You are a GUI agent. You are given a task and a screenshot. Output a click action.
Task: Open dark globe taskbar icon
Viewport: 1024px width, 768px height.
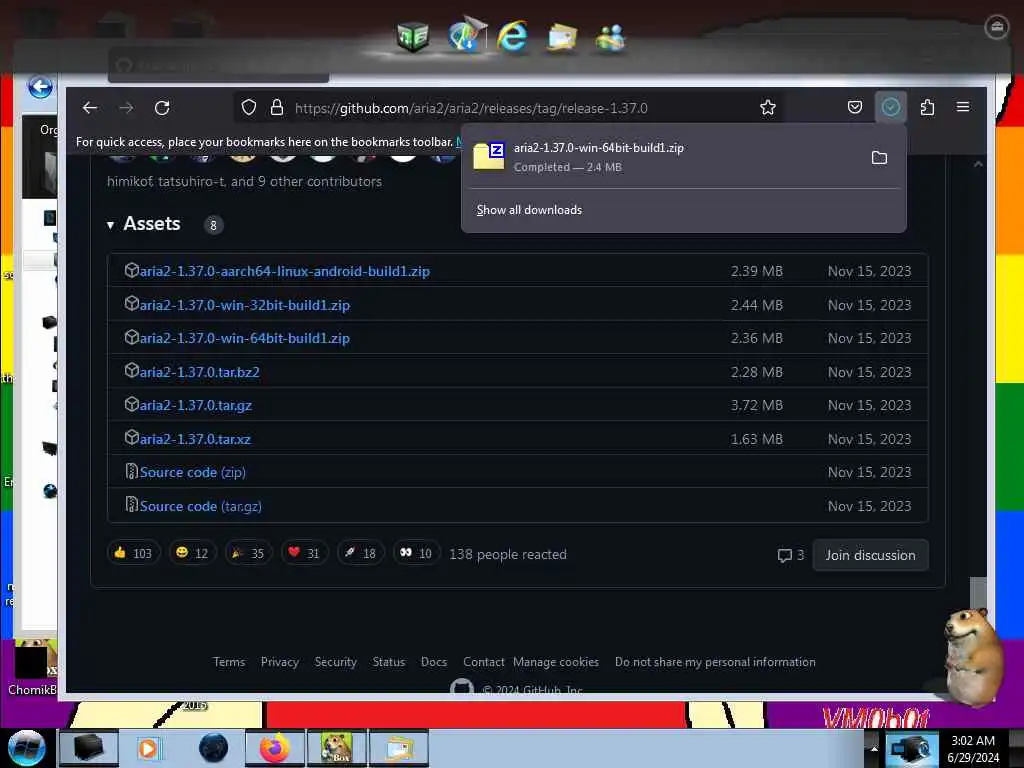coord(213,748)
